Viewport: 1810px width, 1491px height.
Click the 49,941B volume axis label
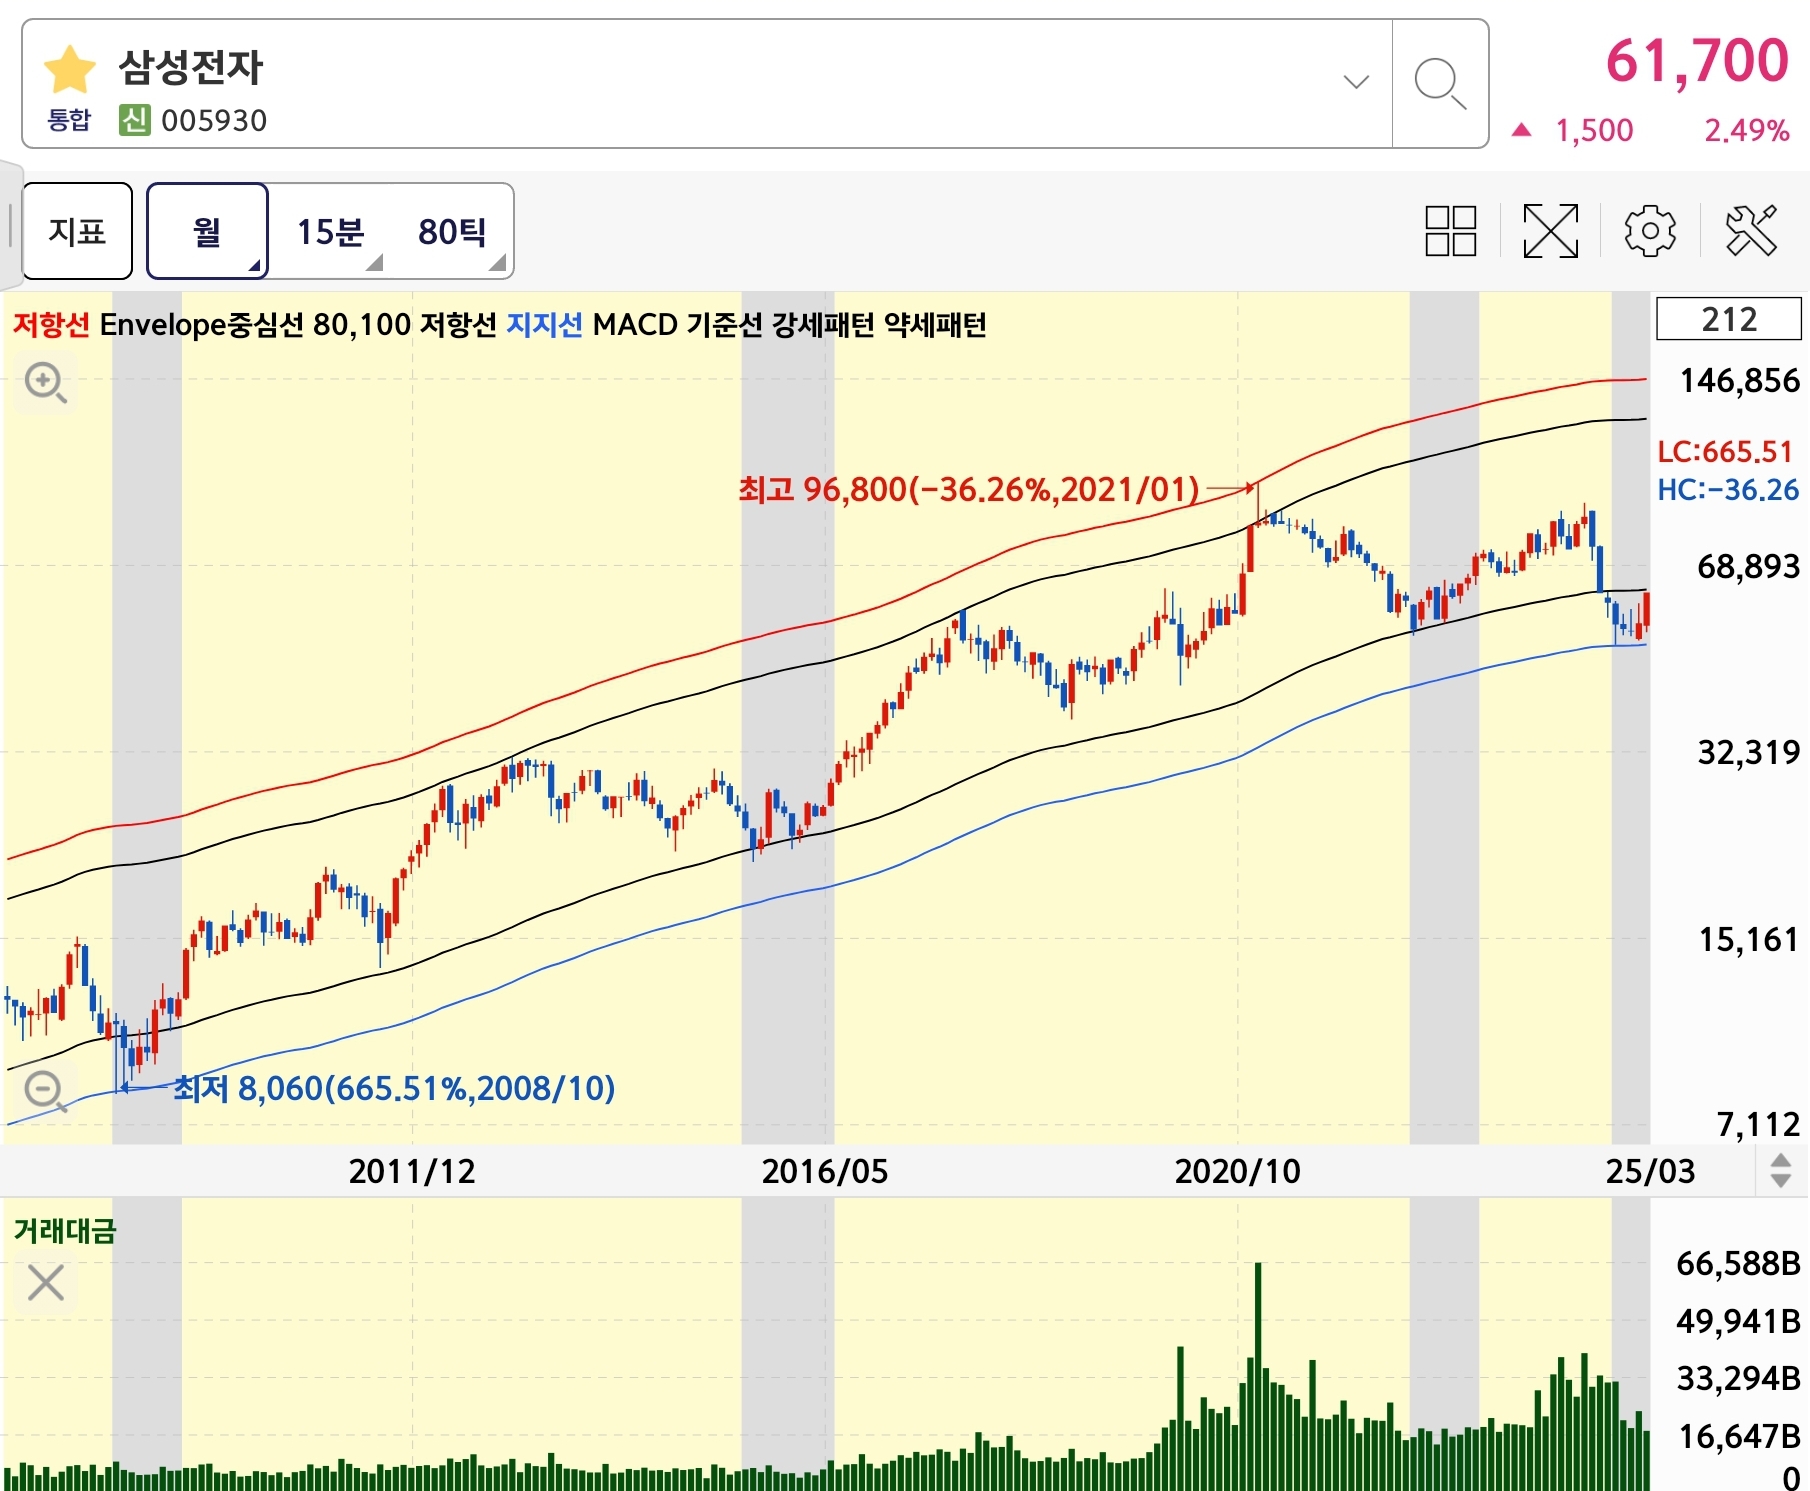tap(1739, 1321)
